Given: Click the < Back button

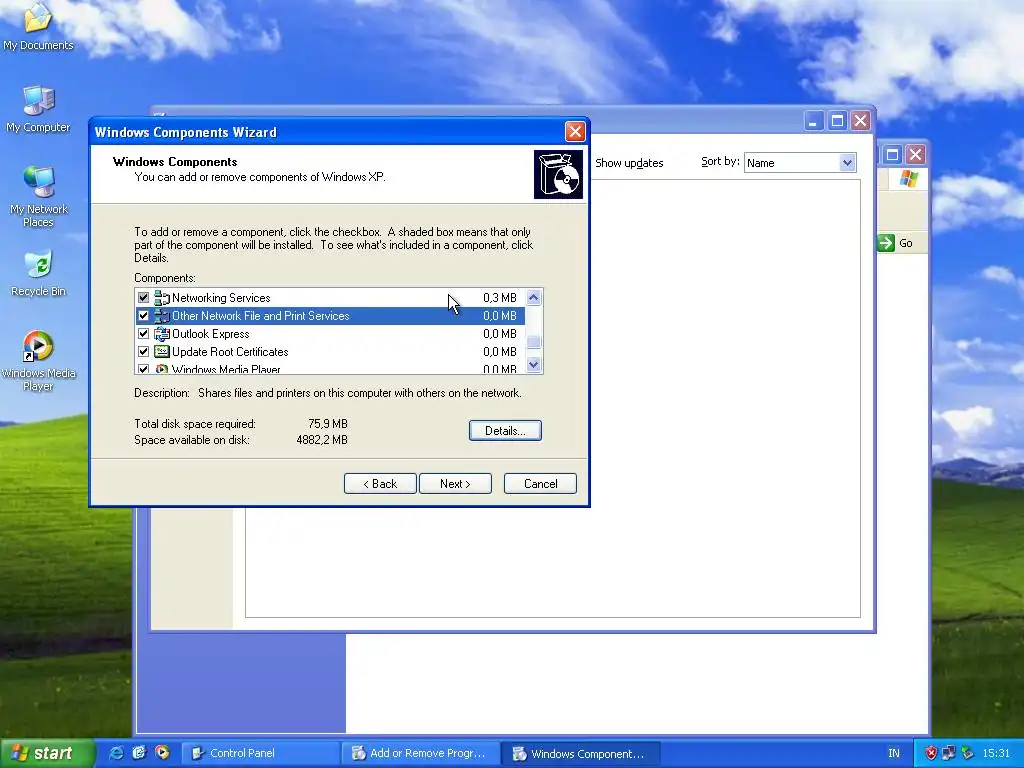Looking at the screenshot, I should (x=380, y=484).
